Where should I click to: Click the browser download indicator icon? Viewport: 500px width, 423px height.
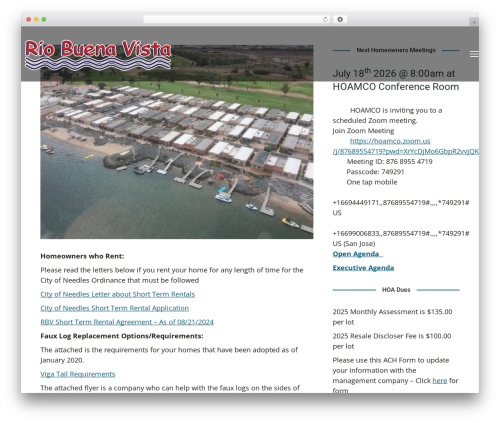pos(340,20)
